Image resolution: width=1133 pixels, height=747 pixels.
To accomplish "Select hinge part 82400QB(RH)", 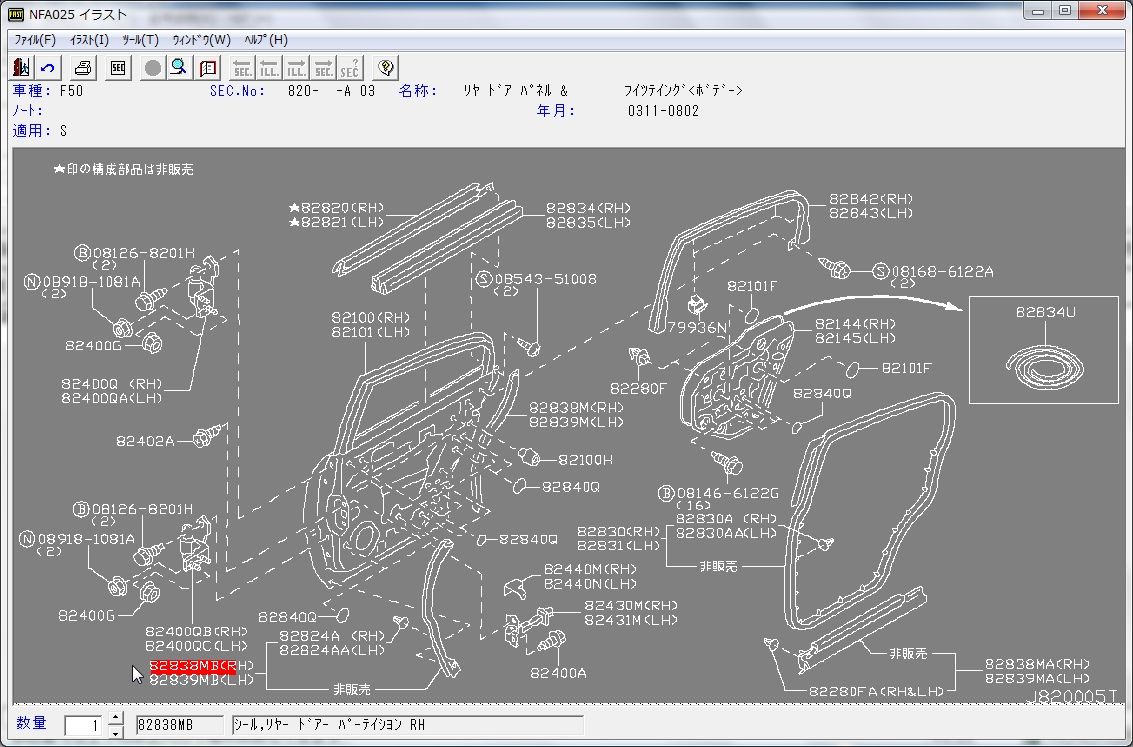I will click(196, 631).
